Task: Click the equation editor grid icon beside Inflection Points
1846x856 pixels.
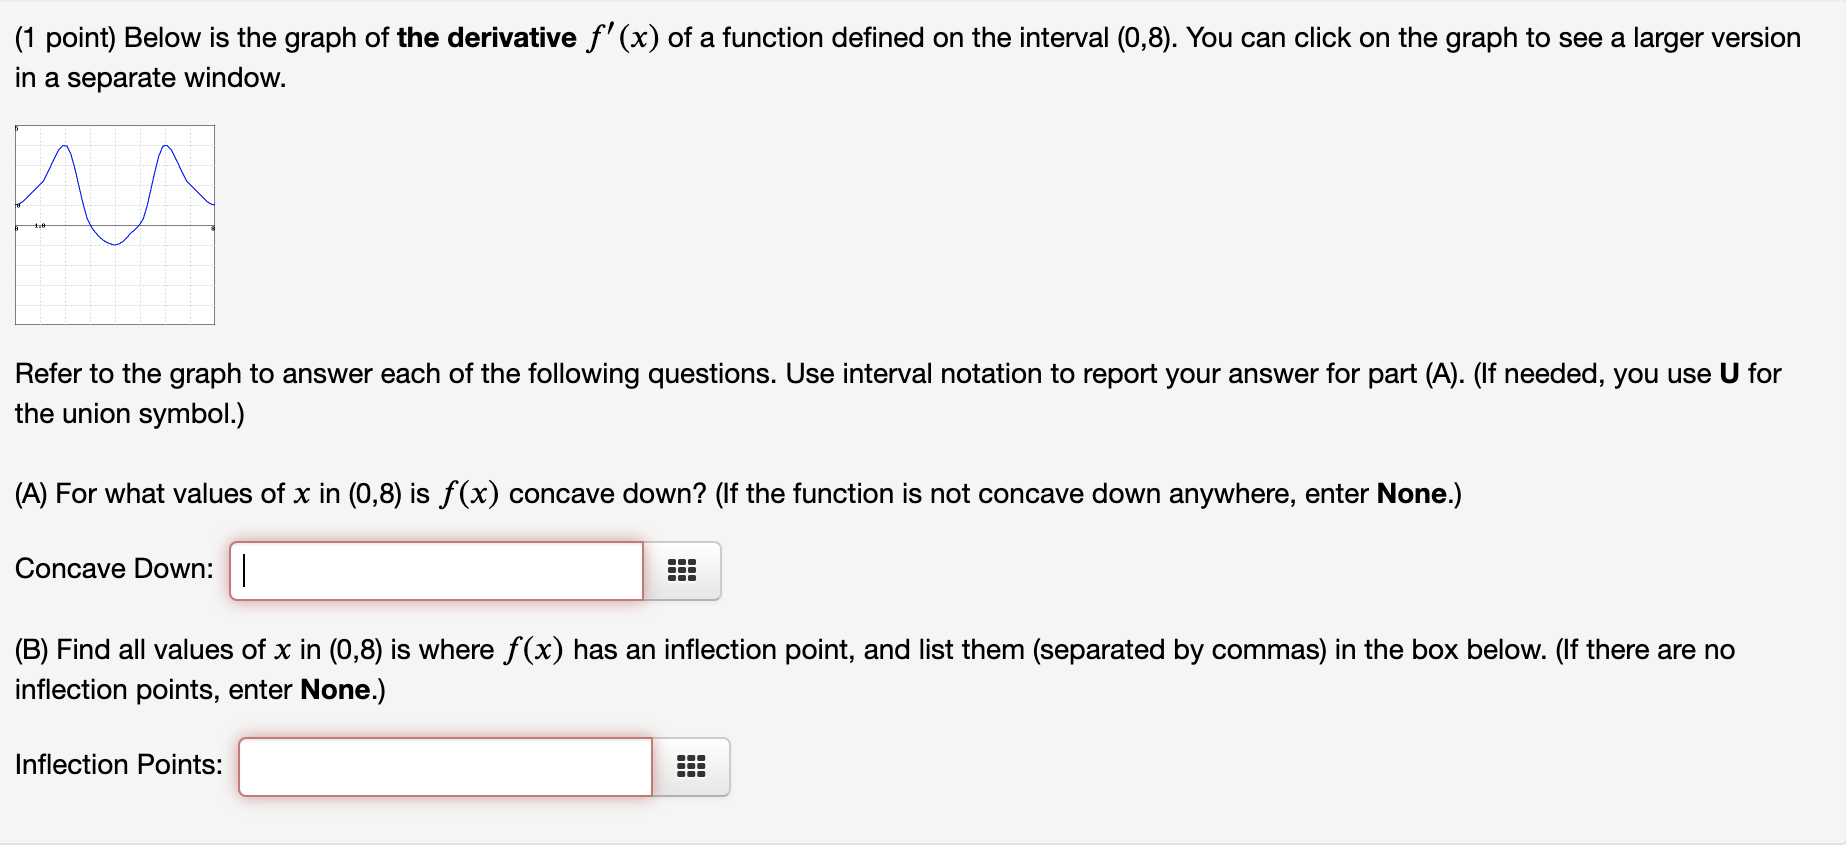Action: [x=693, y=766]
